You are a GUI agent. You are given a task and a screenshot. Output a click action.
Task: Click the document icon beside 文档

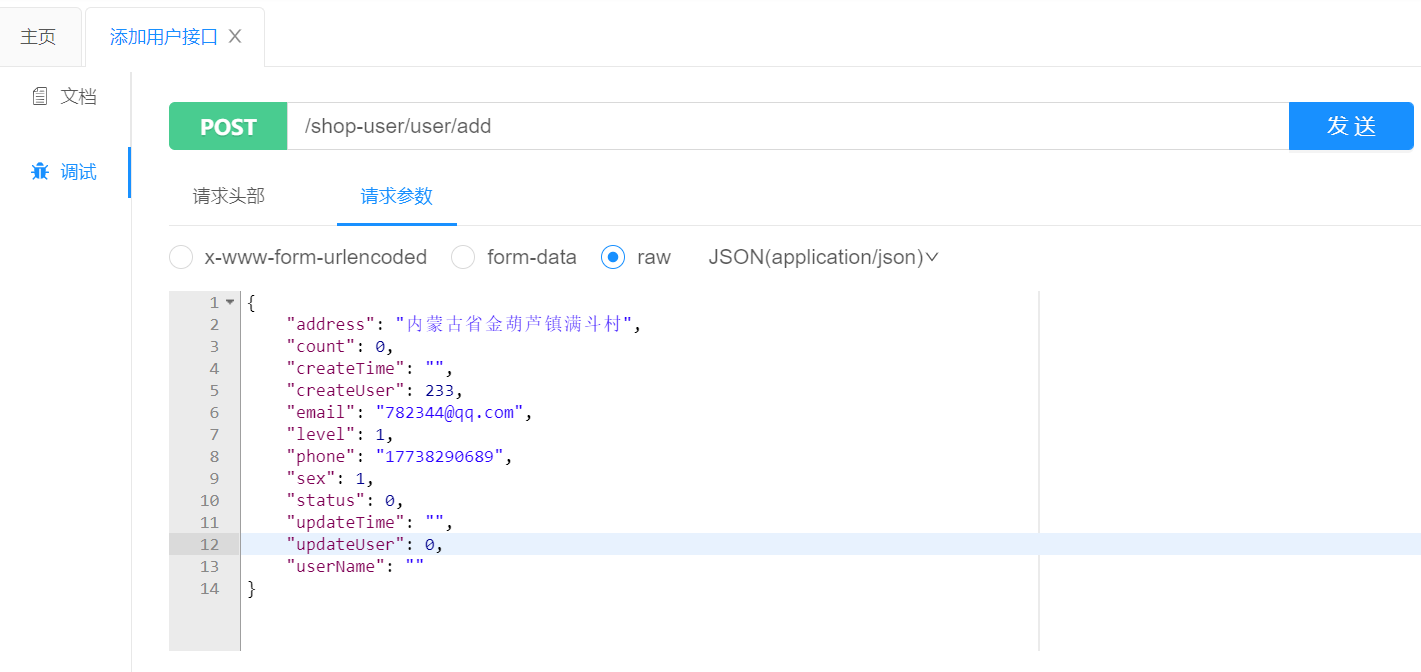pyautogui.click(x=40, y=97)
